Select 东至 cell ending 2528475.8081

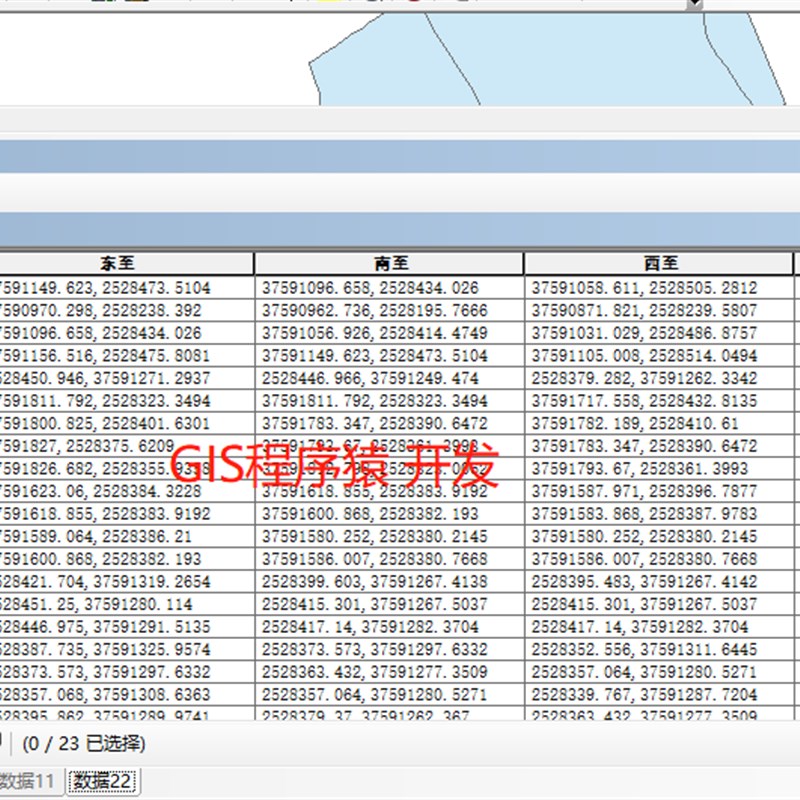point(127,356)
